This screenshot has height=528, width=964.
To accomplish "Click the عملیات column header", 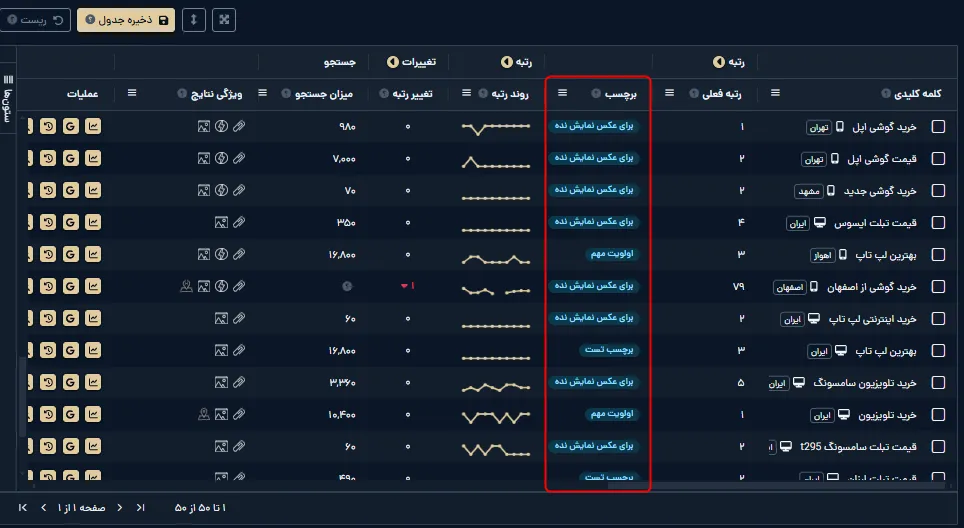I will pos(82,93).
